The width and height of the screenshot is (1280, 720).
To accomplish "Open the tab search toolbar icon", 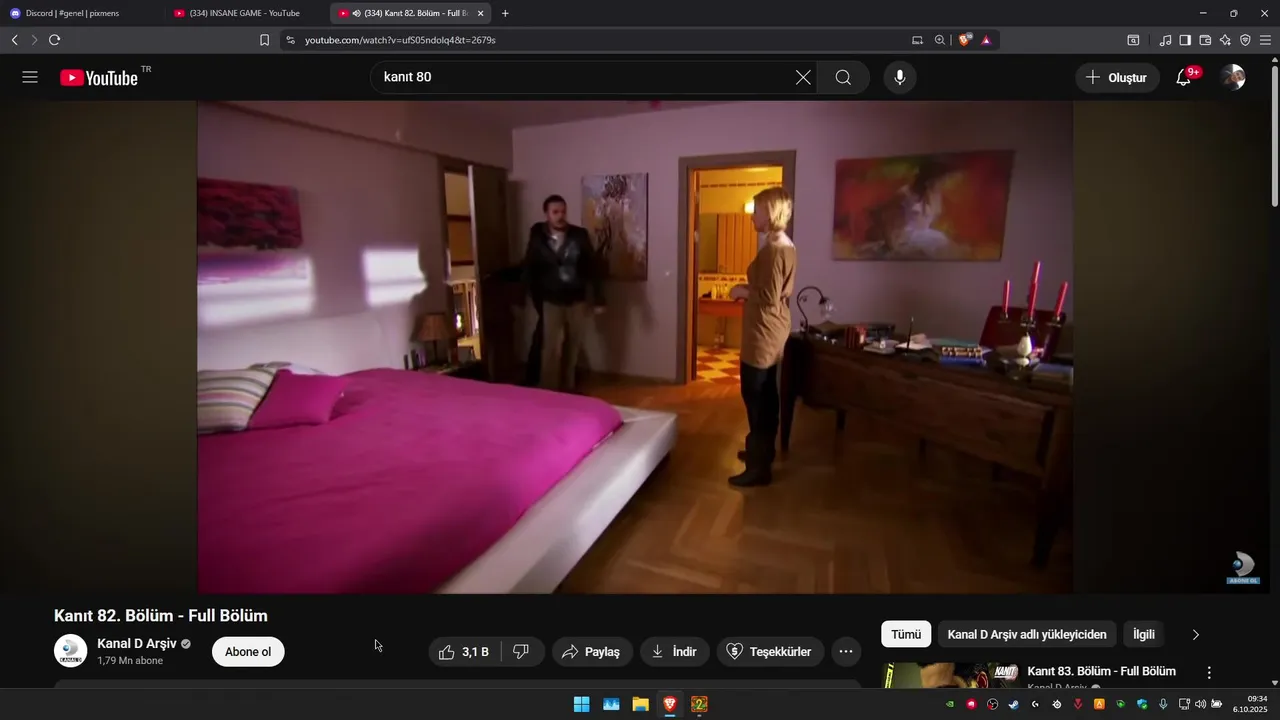I will tap(1133, 40).
